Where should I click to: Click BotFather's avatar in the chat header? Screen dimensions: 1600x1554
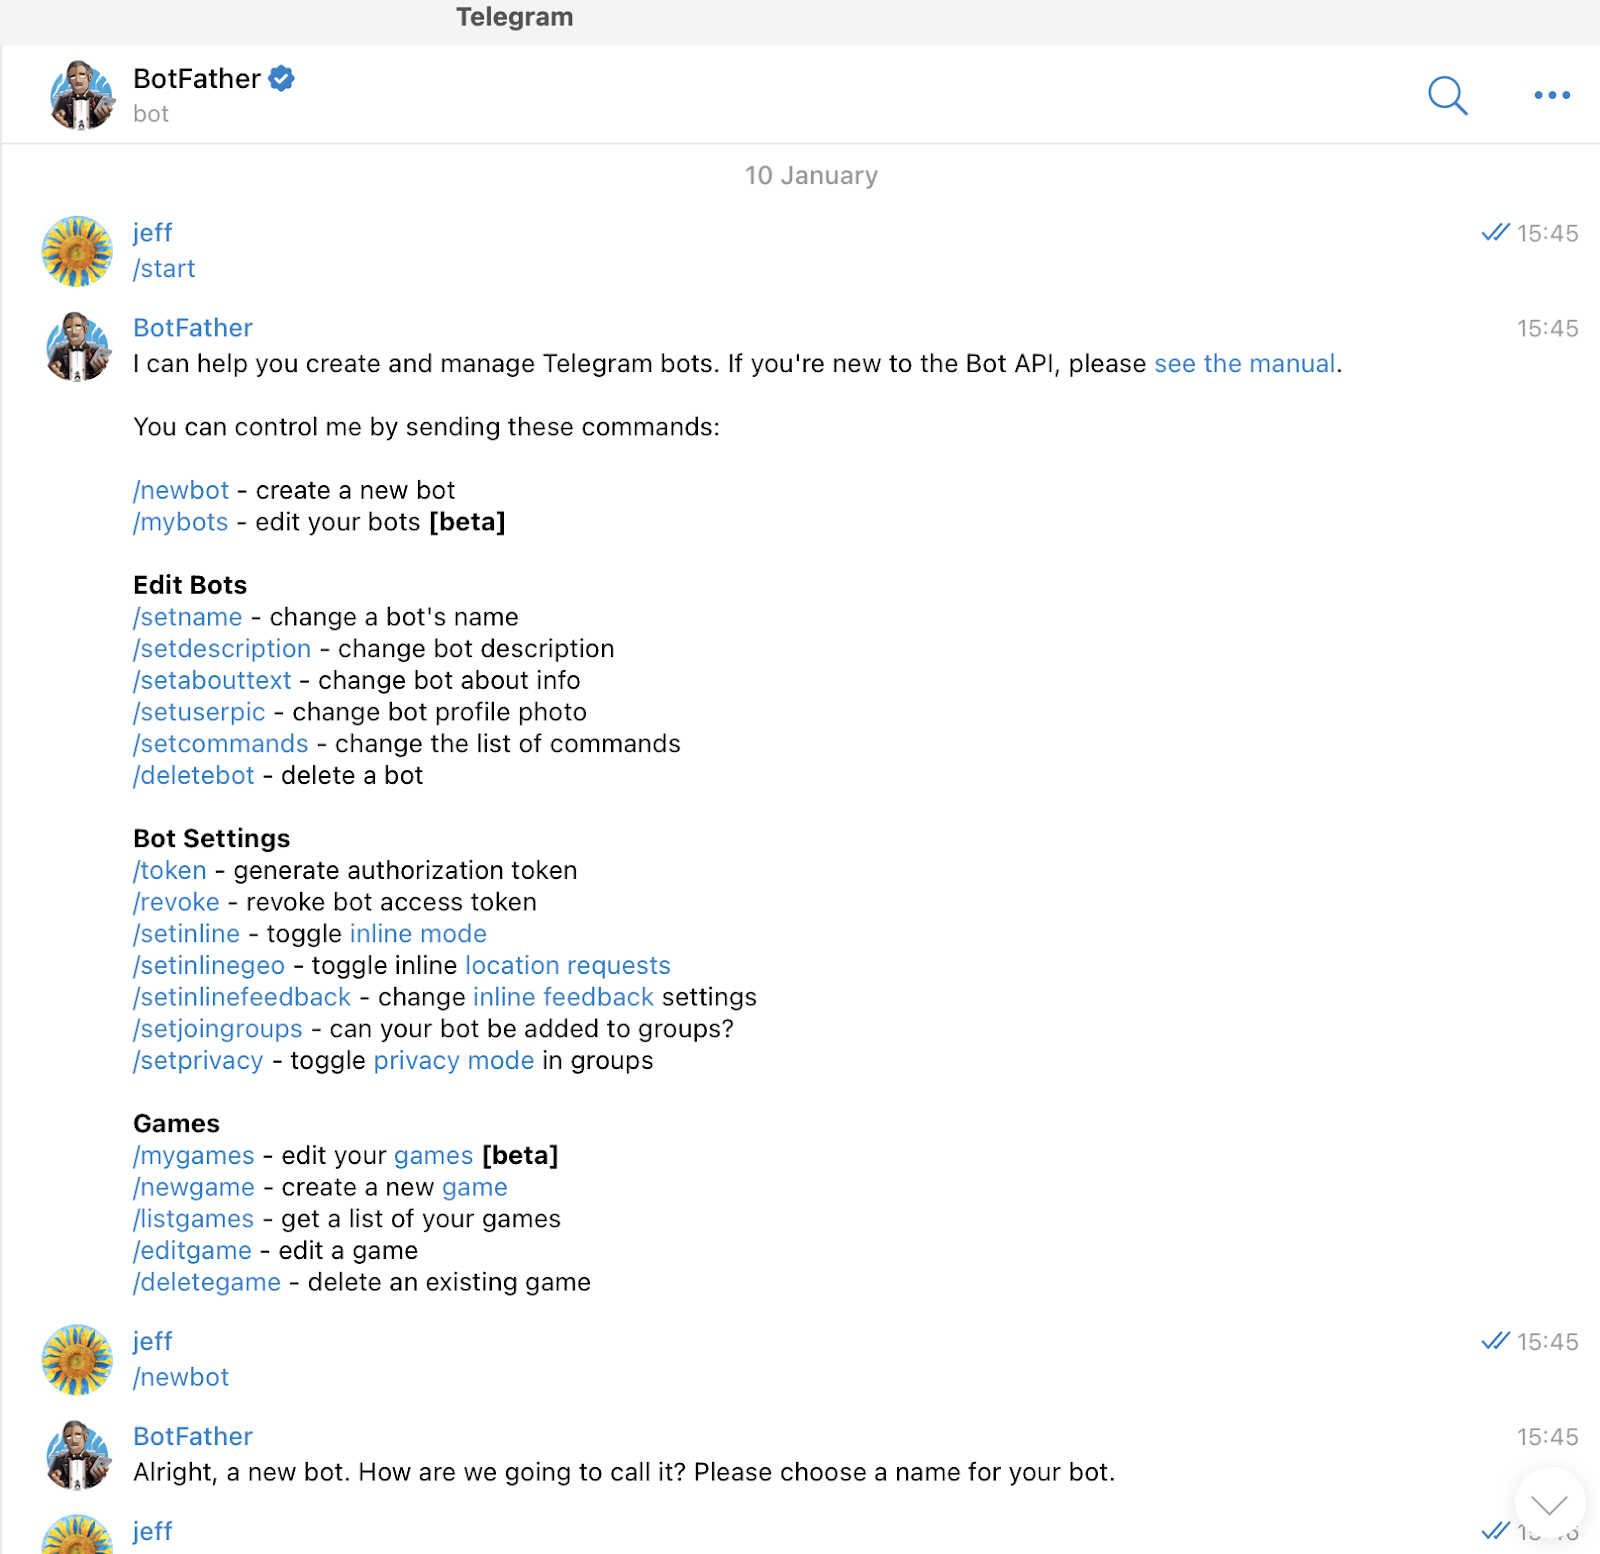(x=82, y=95)
